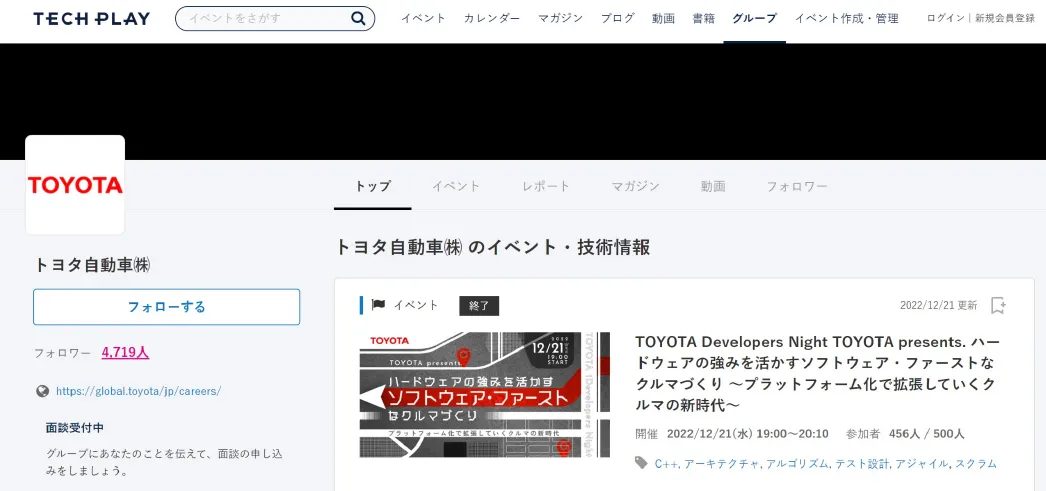
Task: Click the テスト設計 tag link
Action: [862, 464]
